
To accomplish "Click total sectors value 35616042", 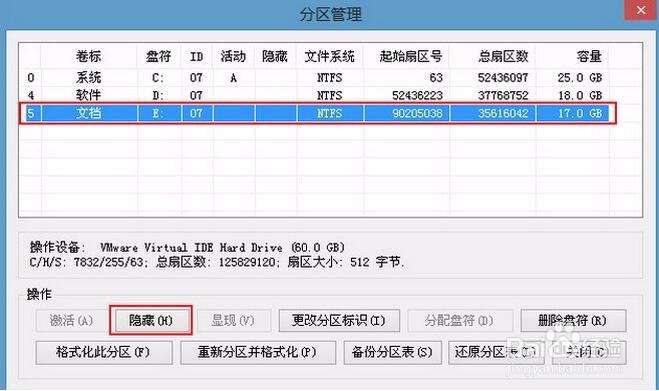I will (503, 113).
